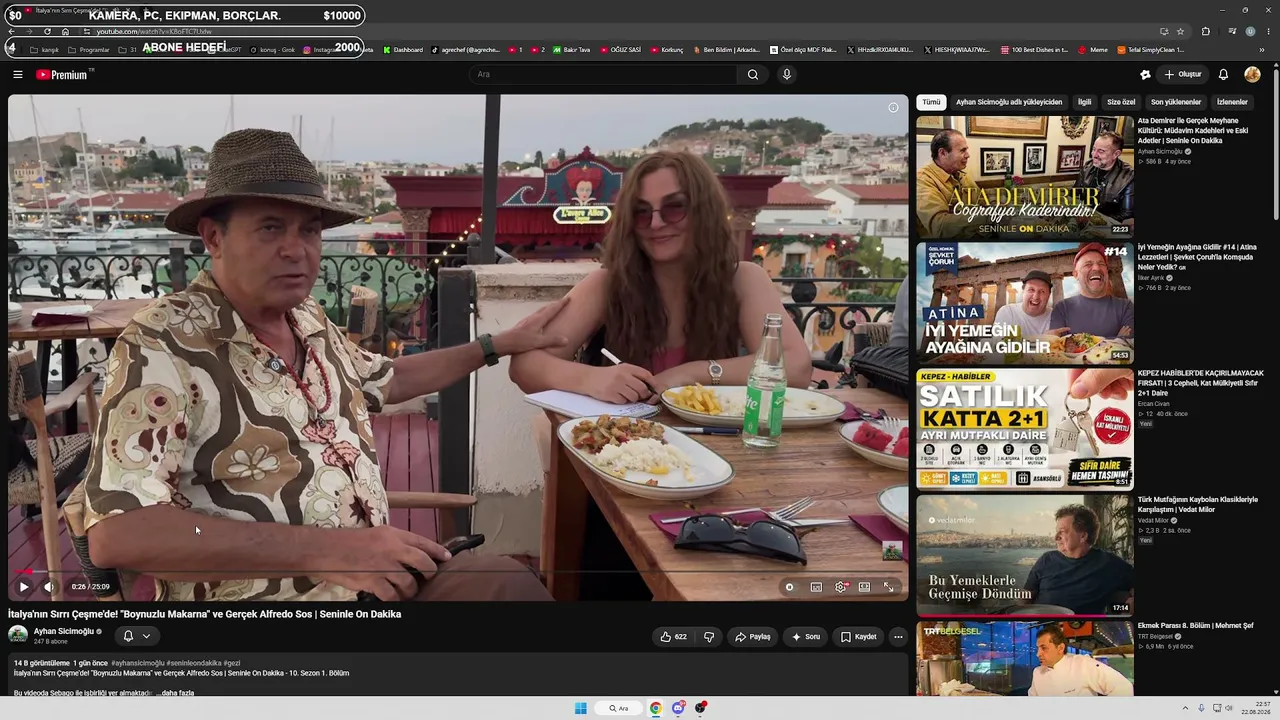Open the Satılık Katta 2+1 thumbnail
This screenshot has height=720, width=1280.
click(x=1025, y=429)
